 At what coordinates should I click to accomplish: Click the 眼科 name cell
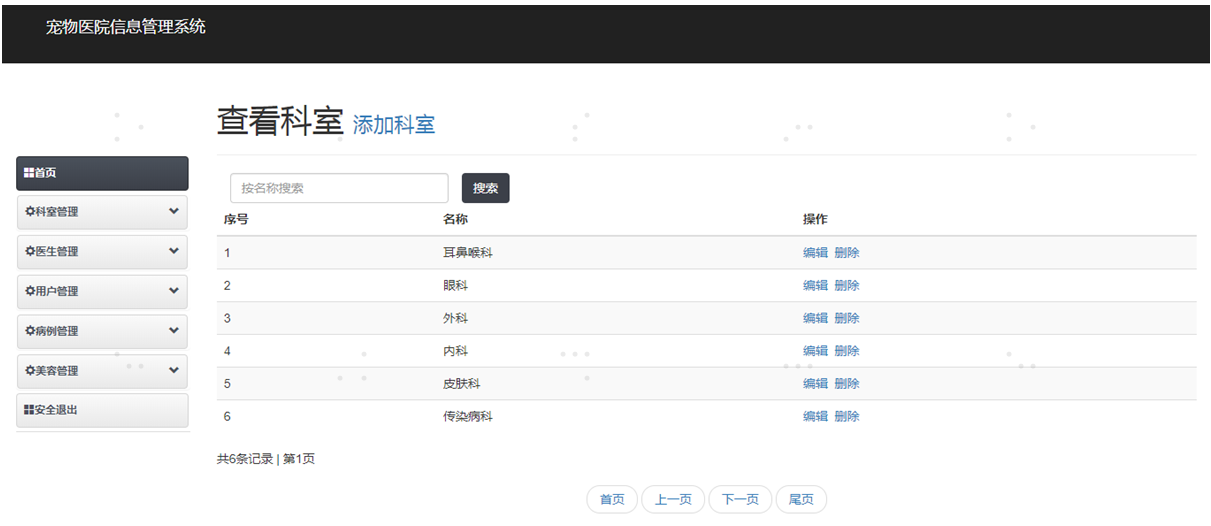[x=455, y=286]
